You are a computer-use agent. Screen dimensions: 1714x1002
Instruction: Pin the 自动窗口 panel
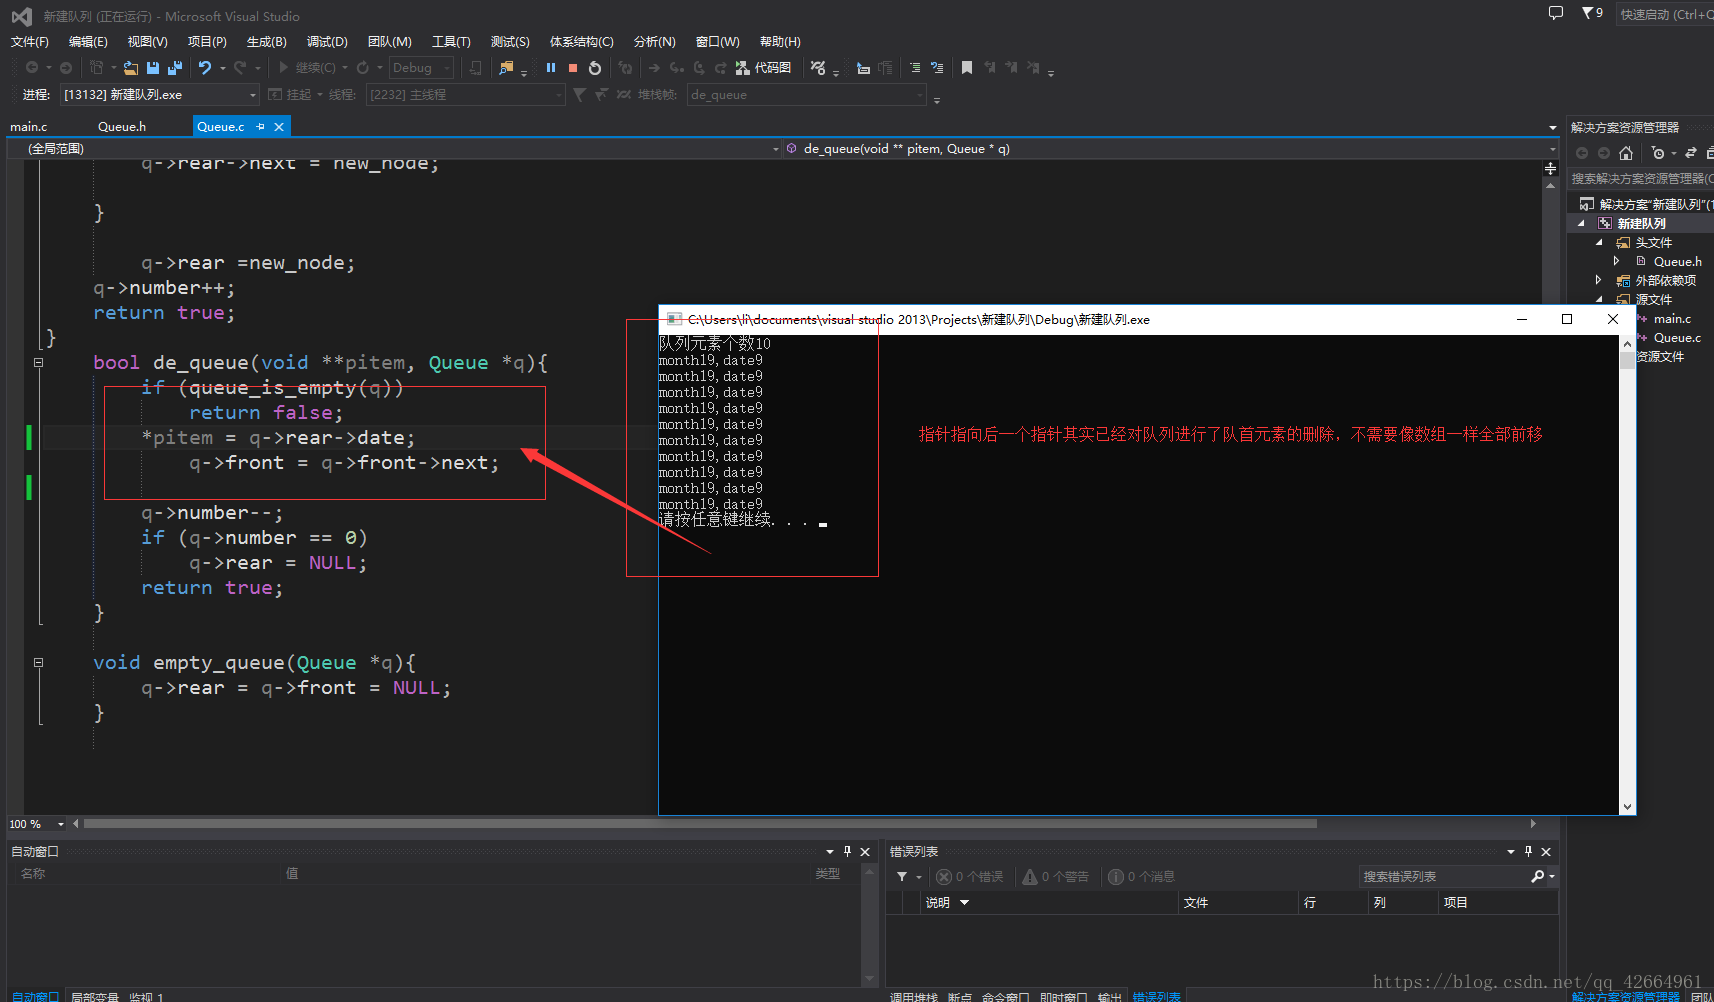tap(847, 852)
